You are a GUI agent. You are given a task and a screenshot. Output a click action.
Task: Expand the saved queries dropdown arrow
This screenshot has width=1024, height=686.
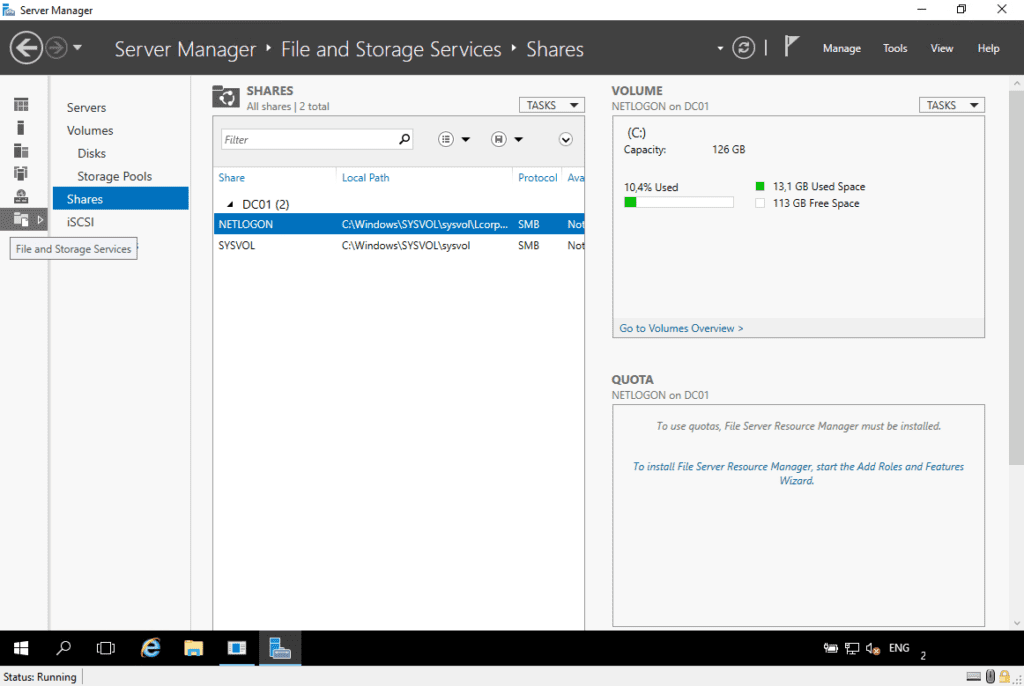[x=519, y=139]
